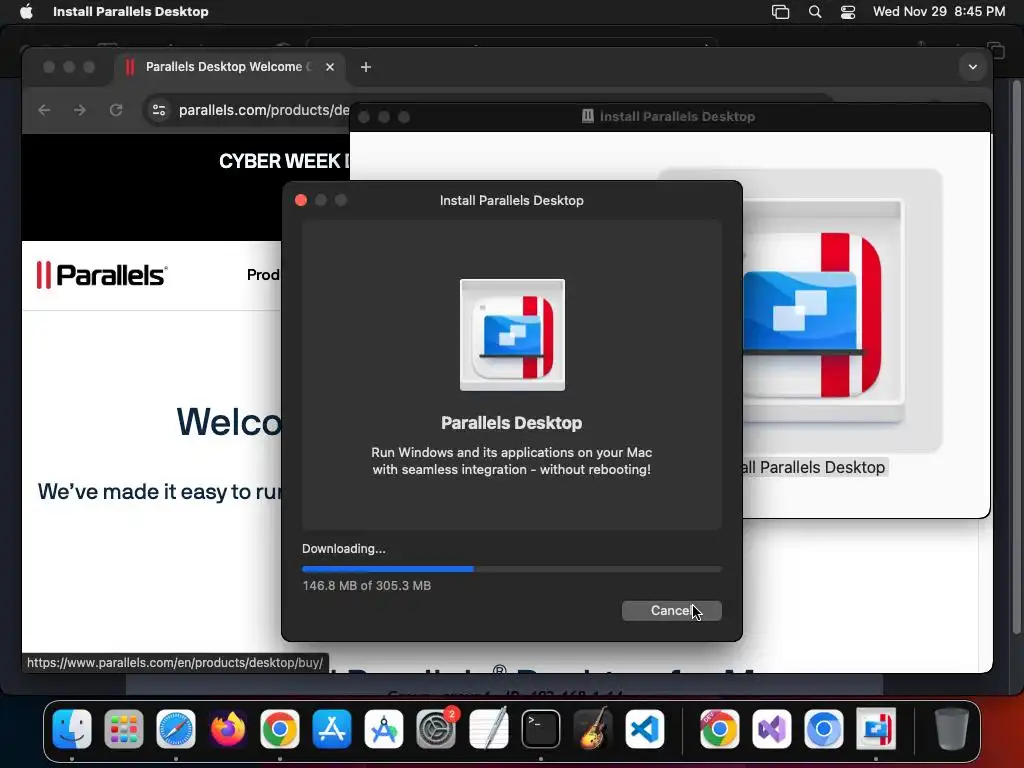Open Control Center in menu bar
Screen dimensions: 1024x768
[x=848, y=12]
